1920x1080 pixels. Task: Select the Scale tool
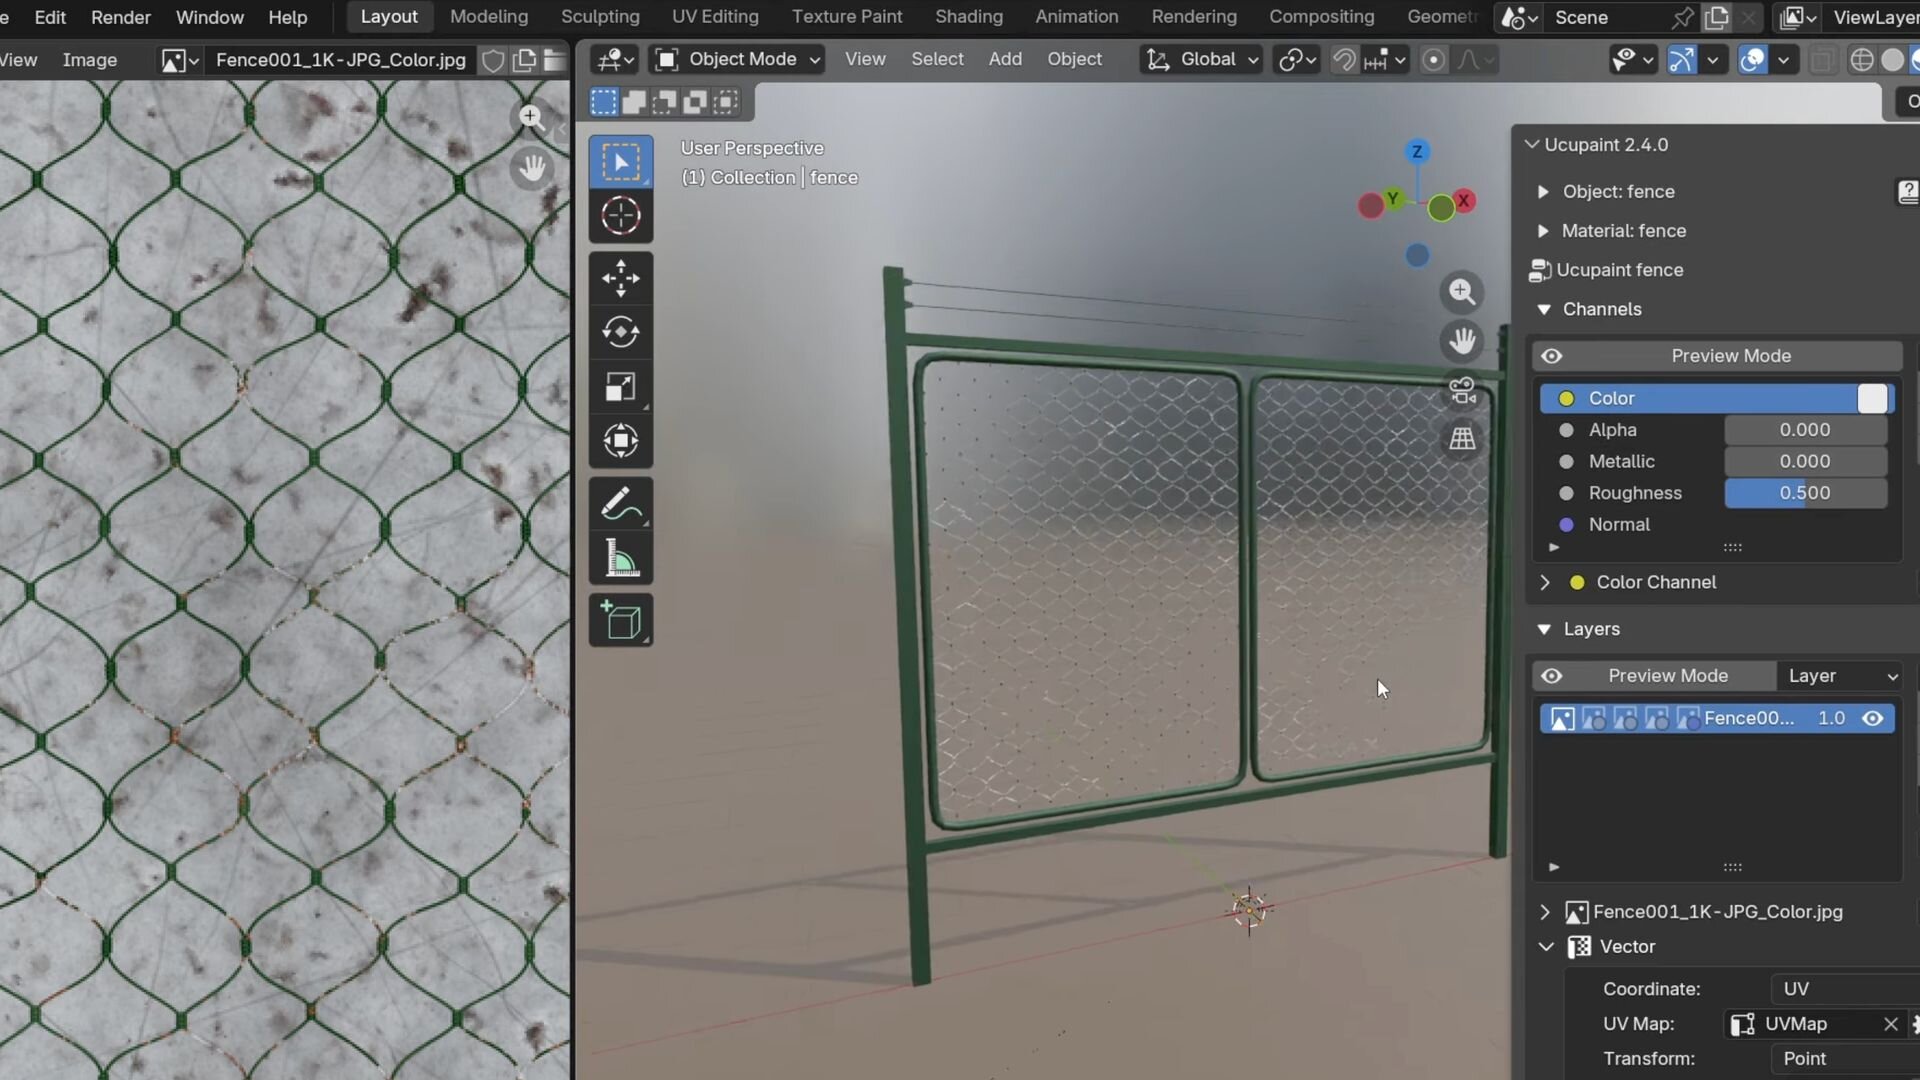pyautogui.click(x=620, y=387)
